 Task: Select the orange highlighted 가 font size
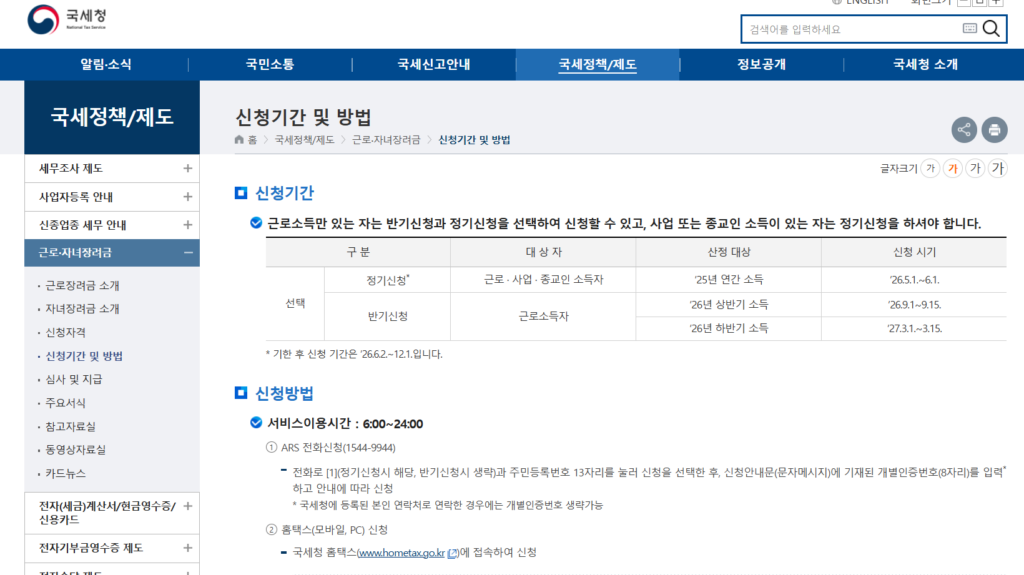[x=953, y=168]
